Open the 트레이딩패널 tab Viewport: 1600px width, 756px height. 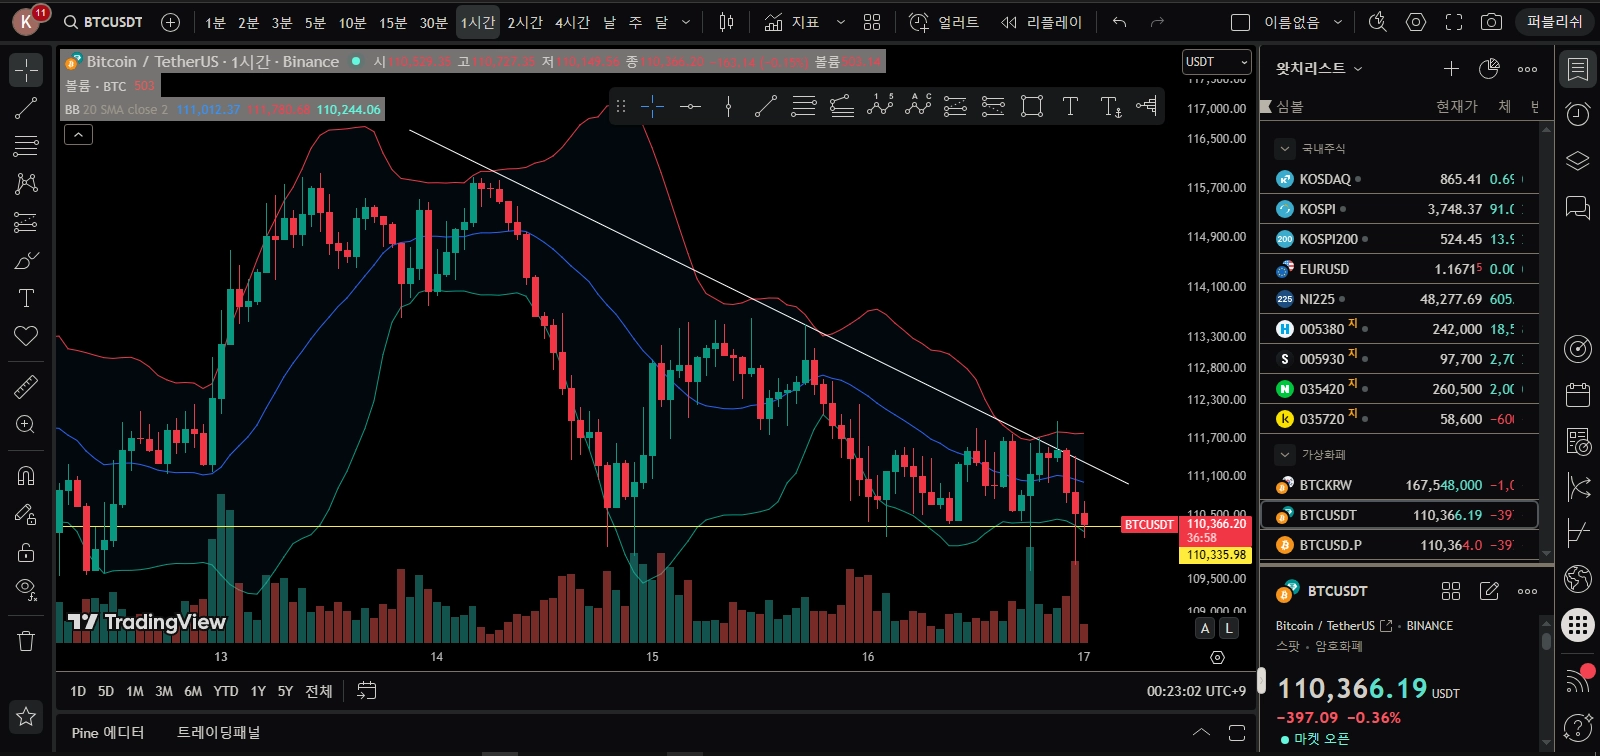218,733
